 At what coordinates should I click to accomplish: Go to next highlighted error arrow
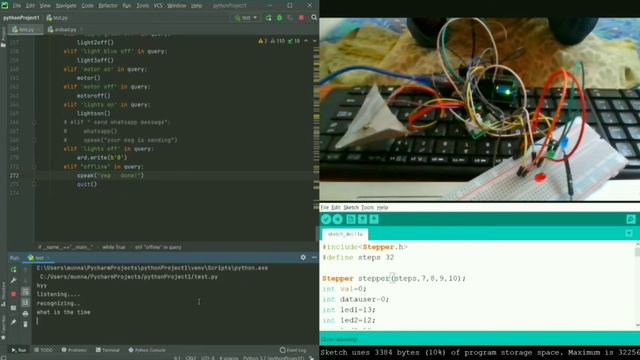pos(314,41)
